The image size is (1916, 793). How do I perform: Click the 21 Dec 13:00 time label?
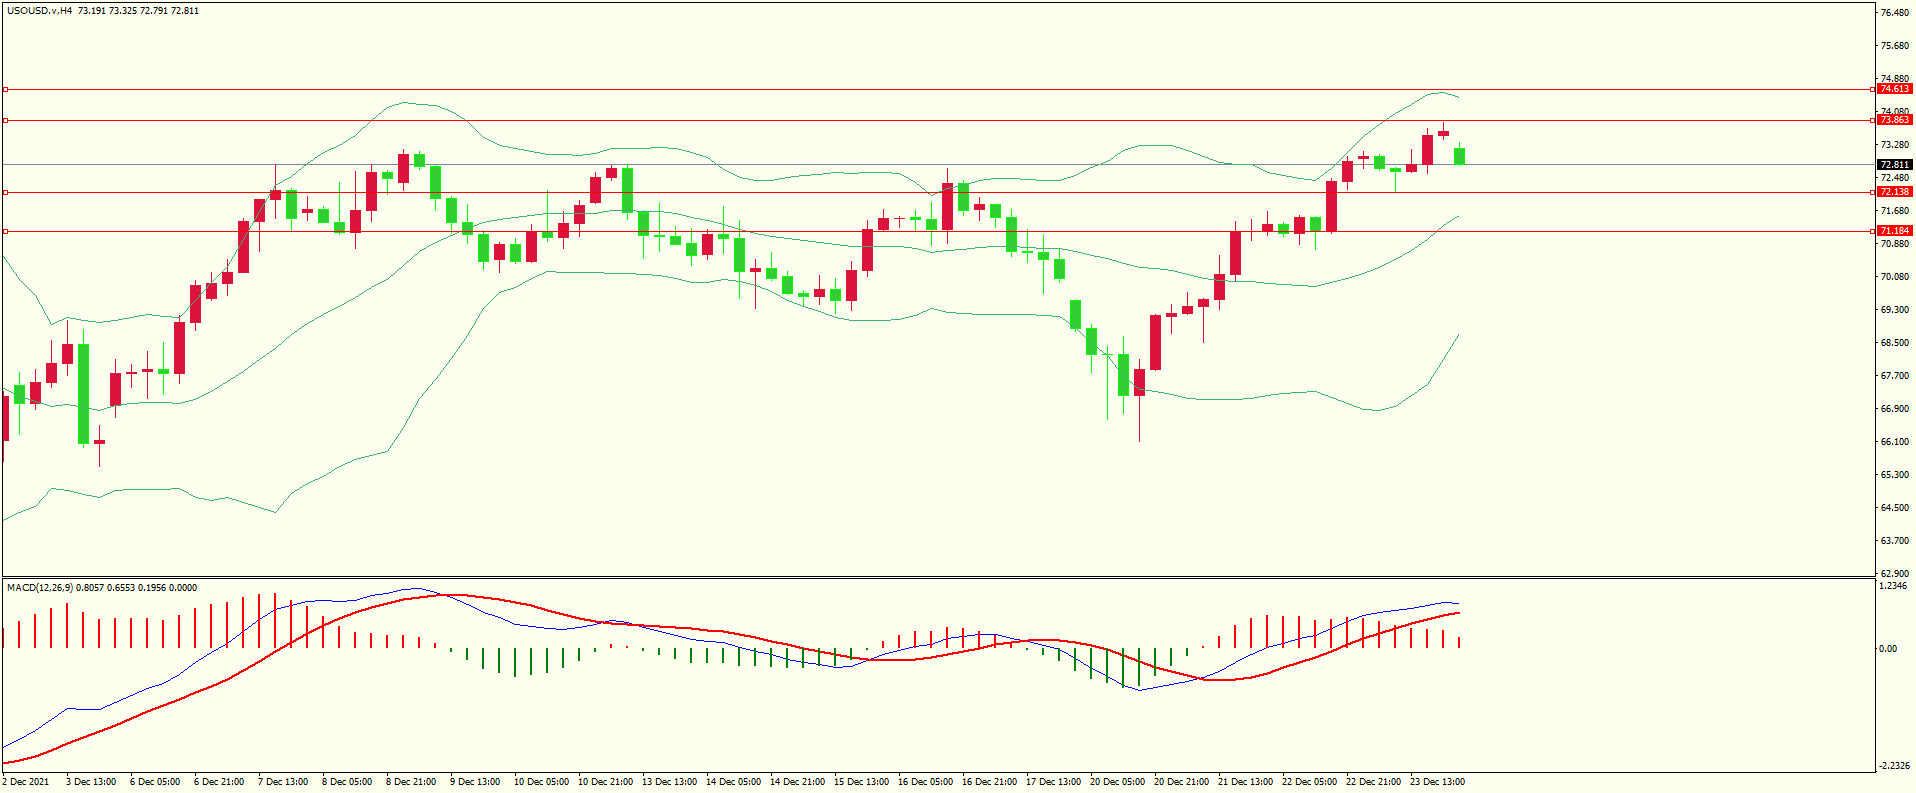[1245, 782]
